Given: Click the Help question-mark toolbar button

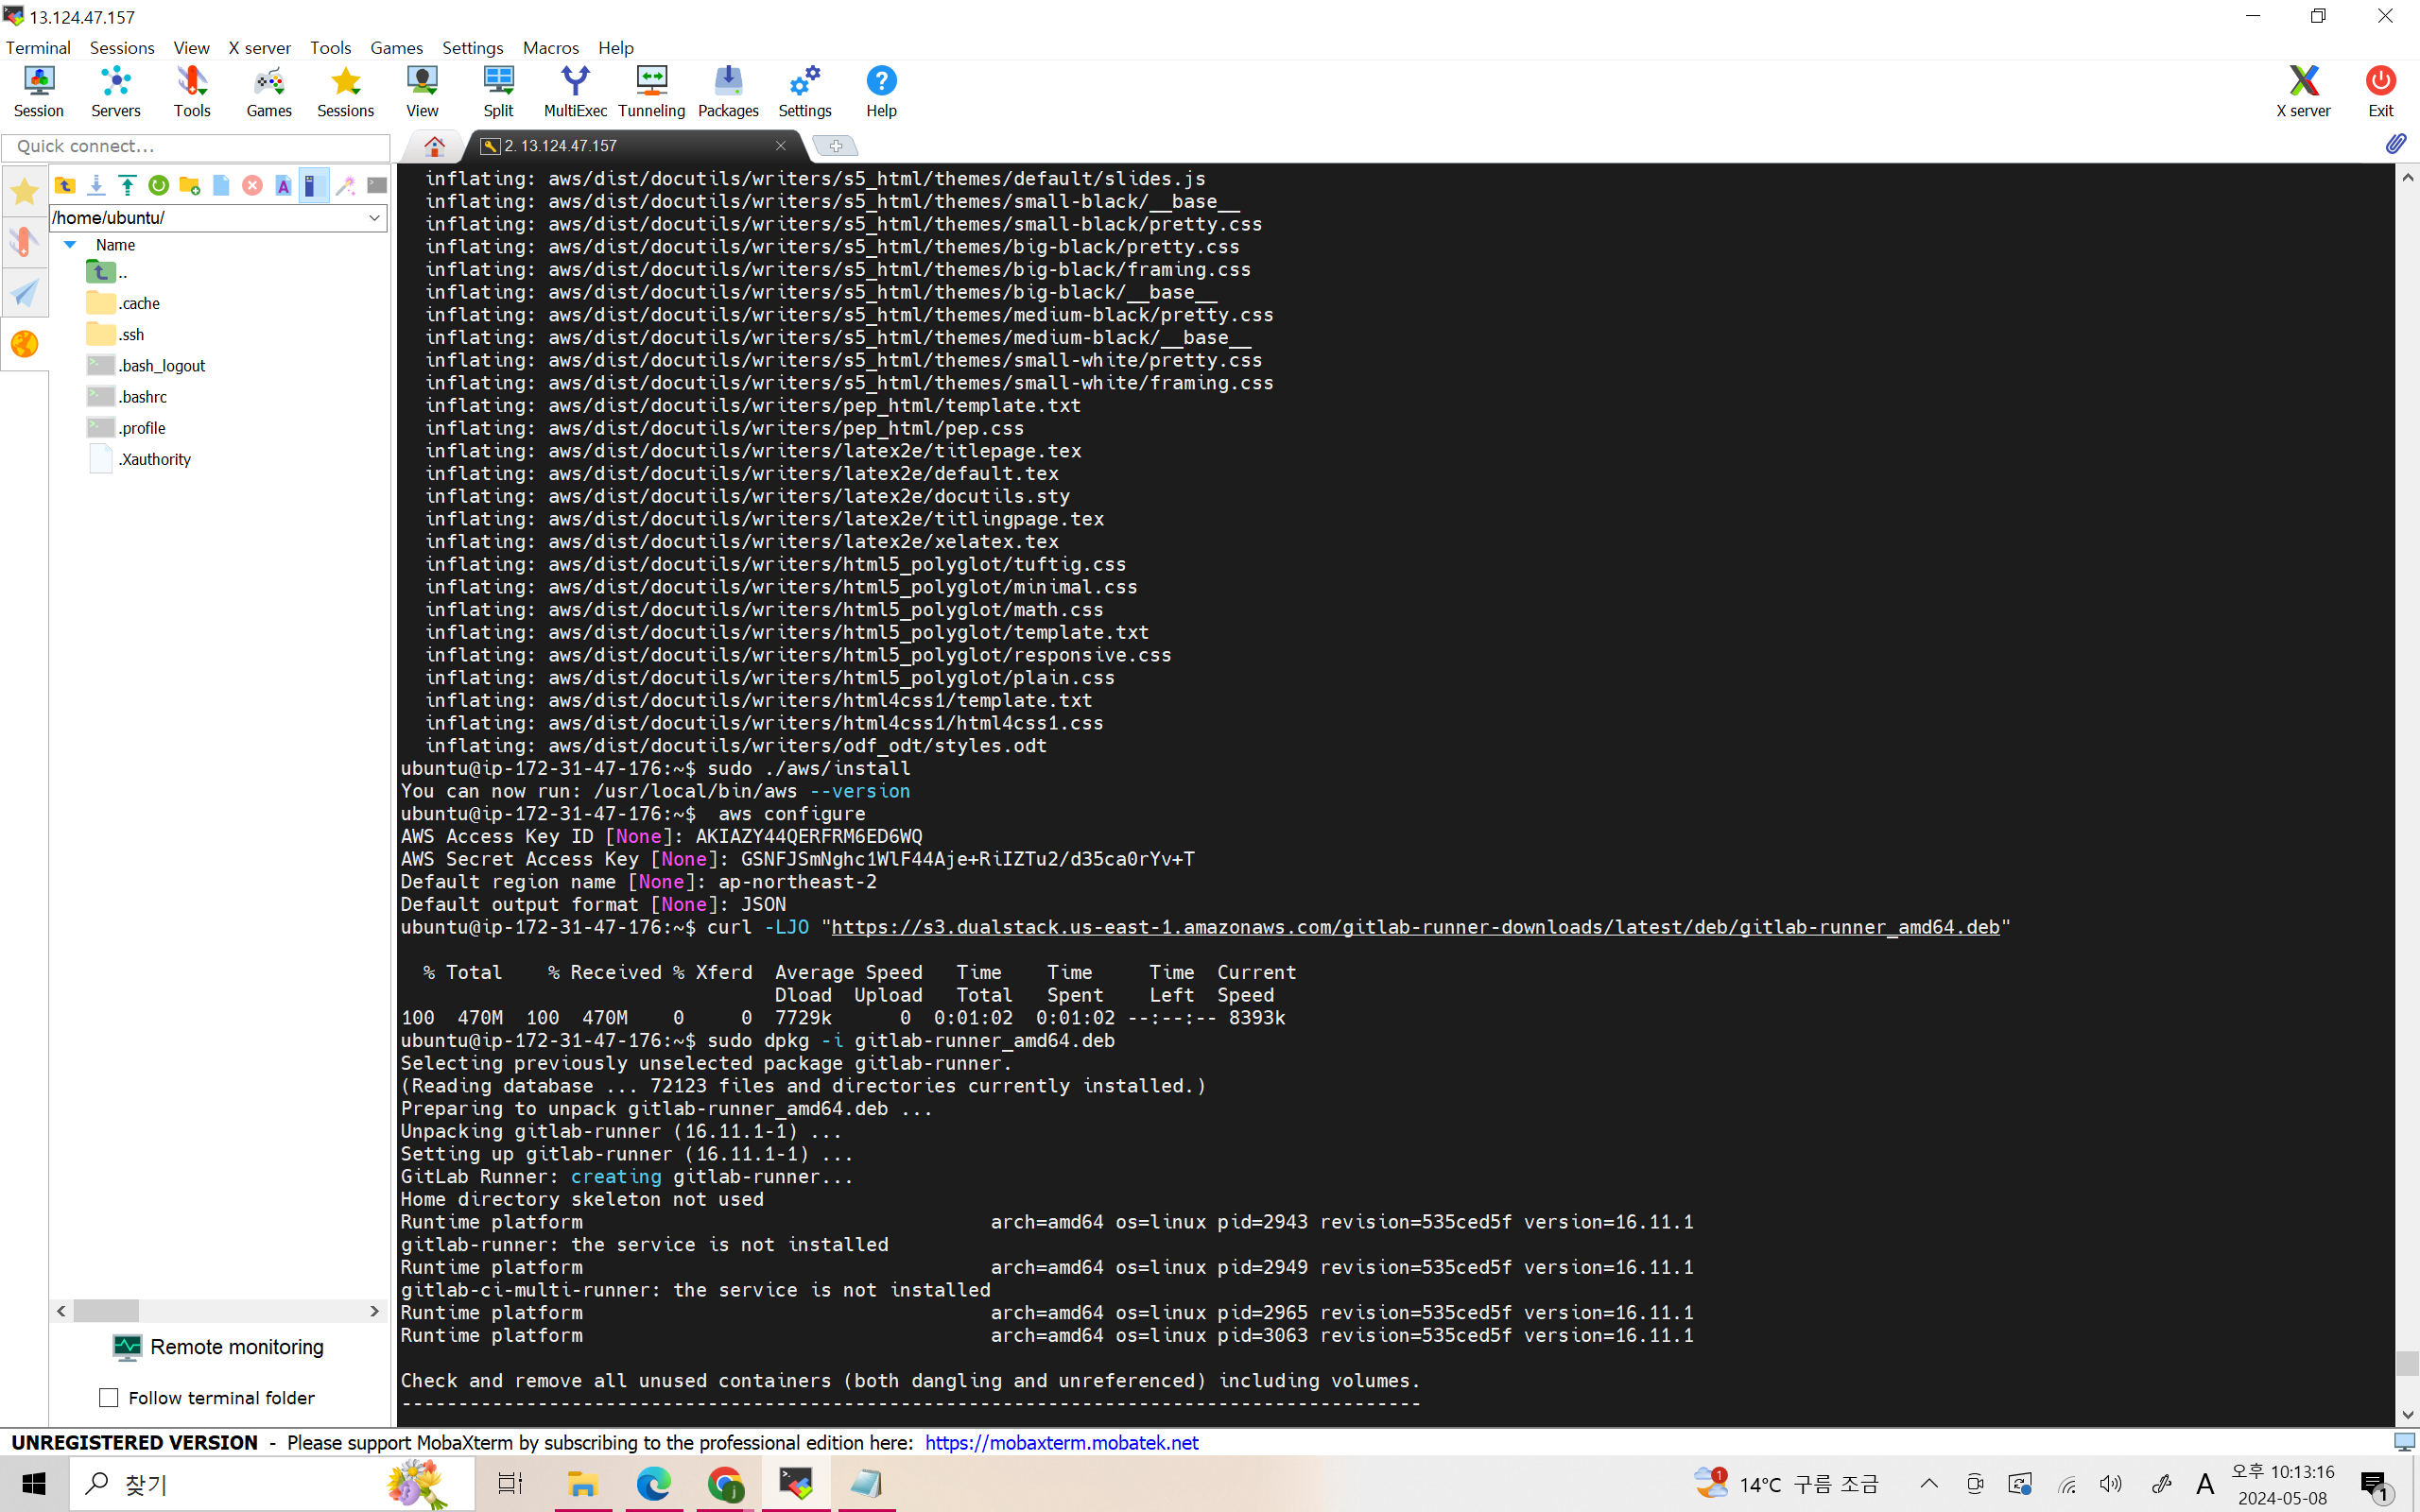Looking at the screenshot, I should click(x=881, y=92).
